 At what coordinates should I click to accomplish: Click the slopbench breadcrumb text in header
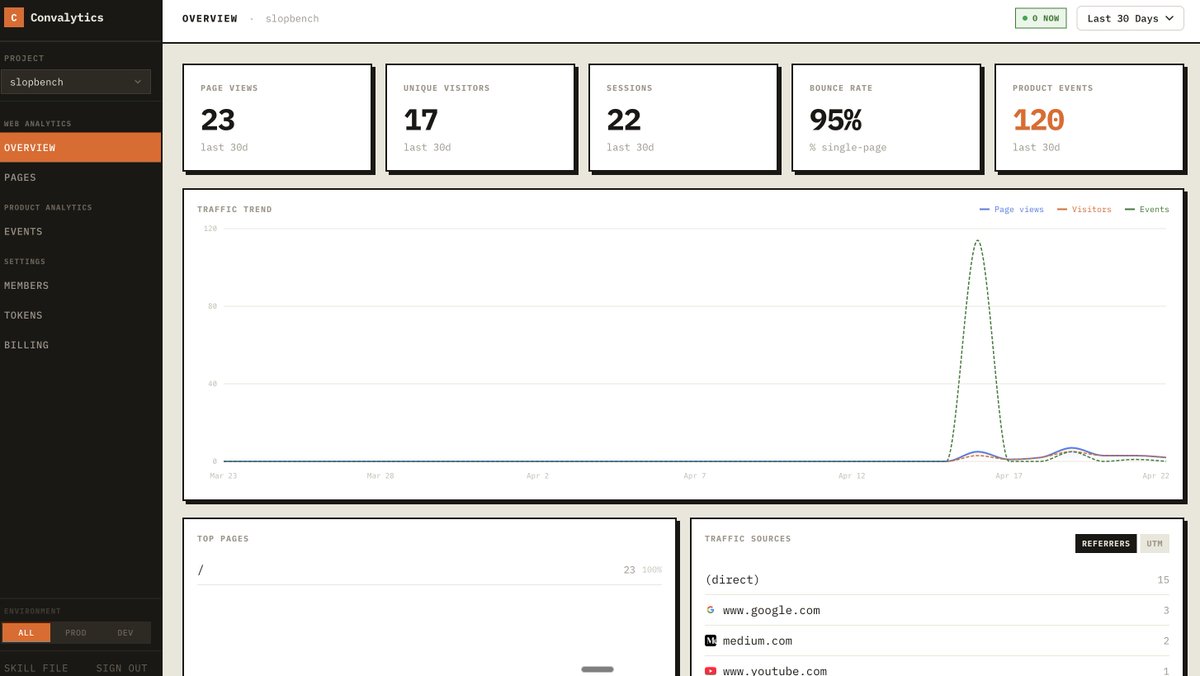pos(292,19)
